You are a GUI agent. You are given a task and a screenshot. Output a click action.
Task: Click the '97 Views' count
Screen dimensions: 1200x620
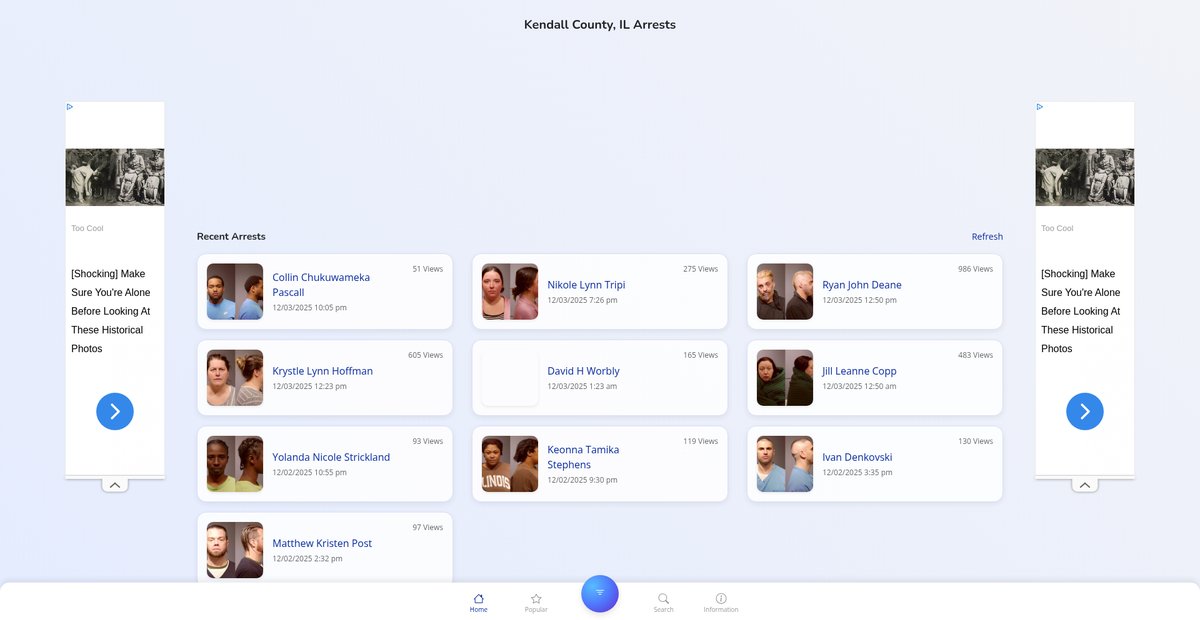click(428, 527)
